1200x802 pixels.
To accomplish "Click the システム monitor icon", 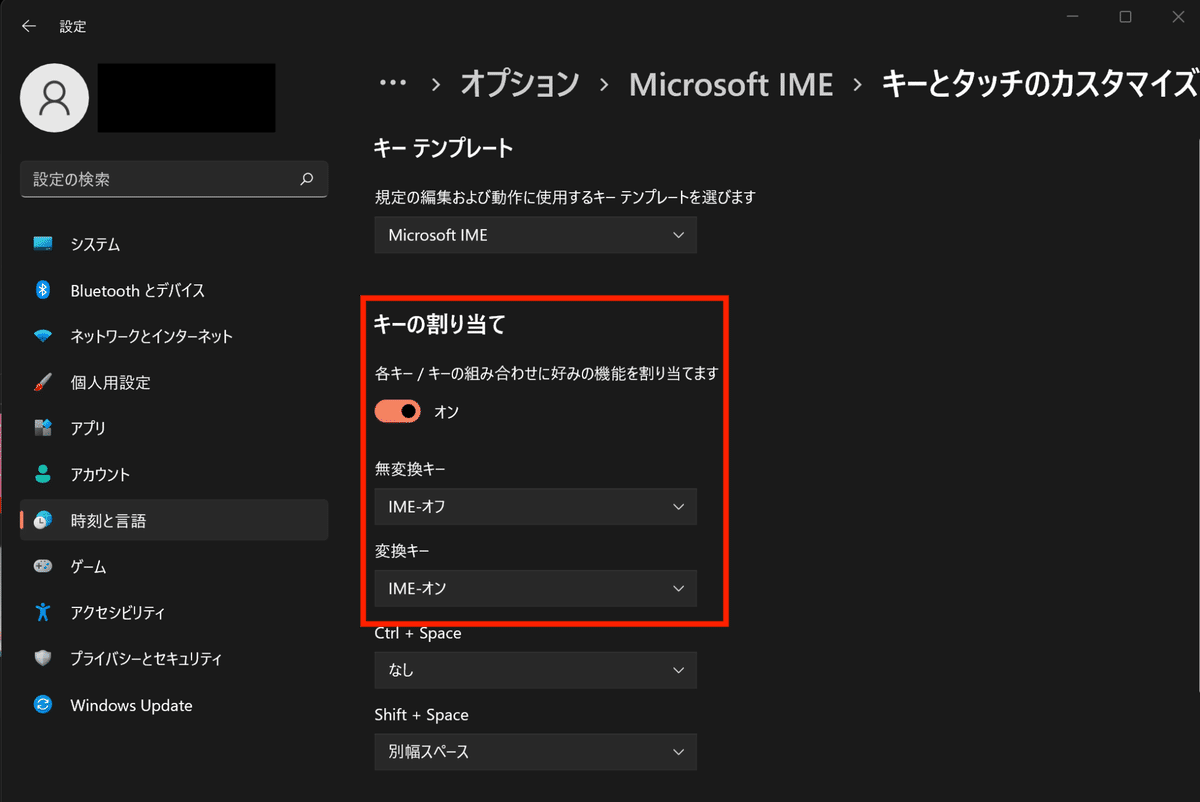I will pos(43,244).
